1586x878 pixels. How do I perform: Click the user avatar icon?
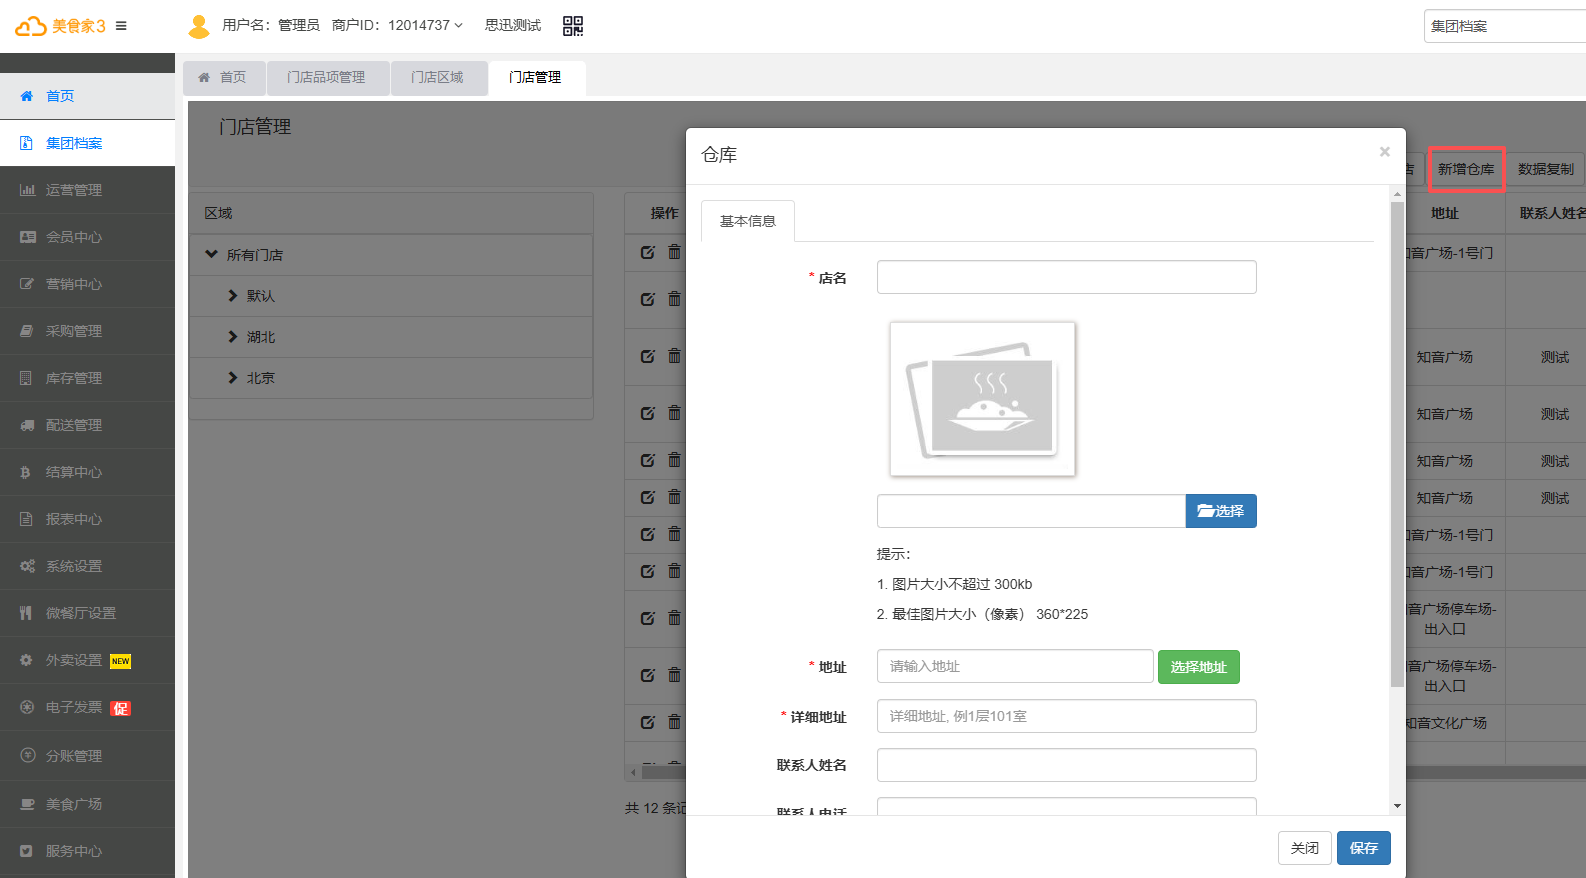point(199,26)
